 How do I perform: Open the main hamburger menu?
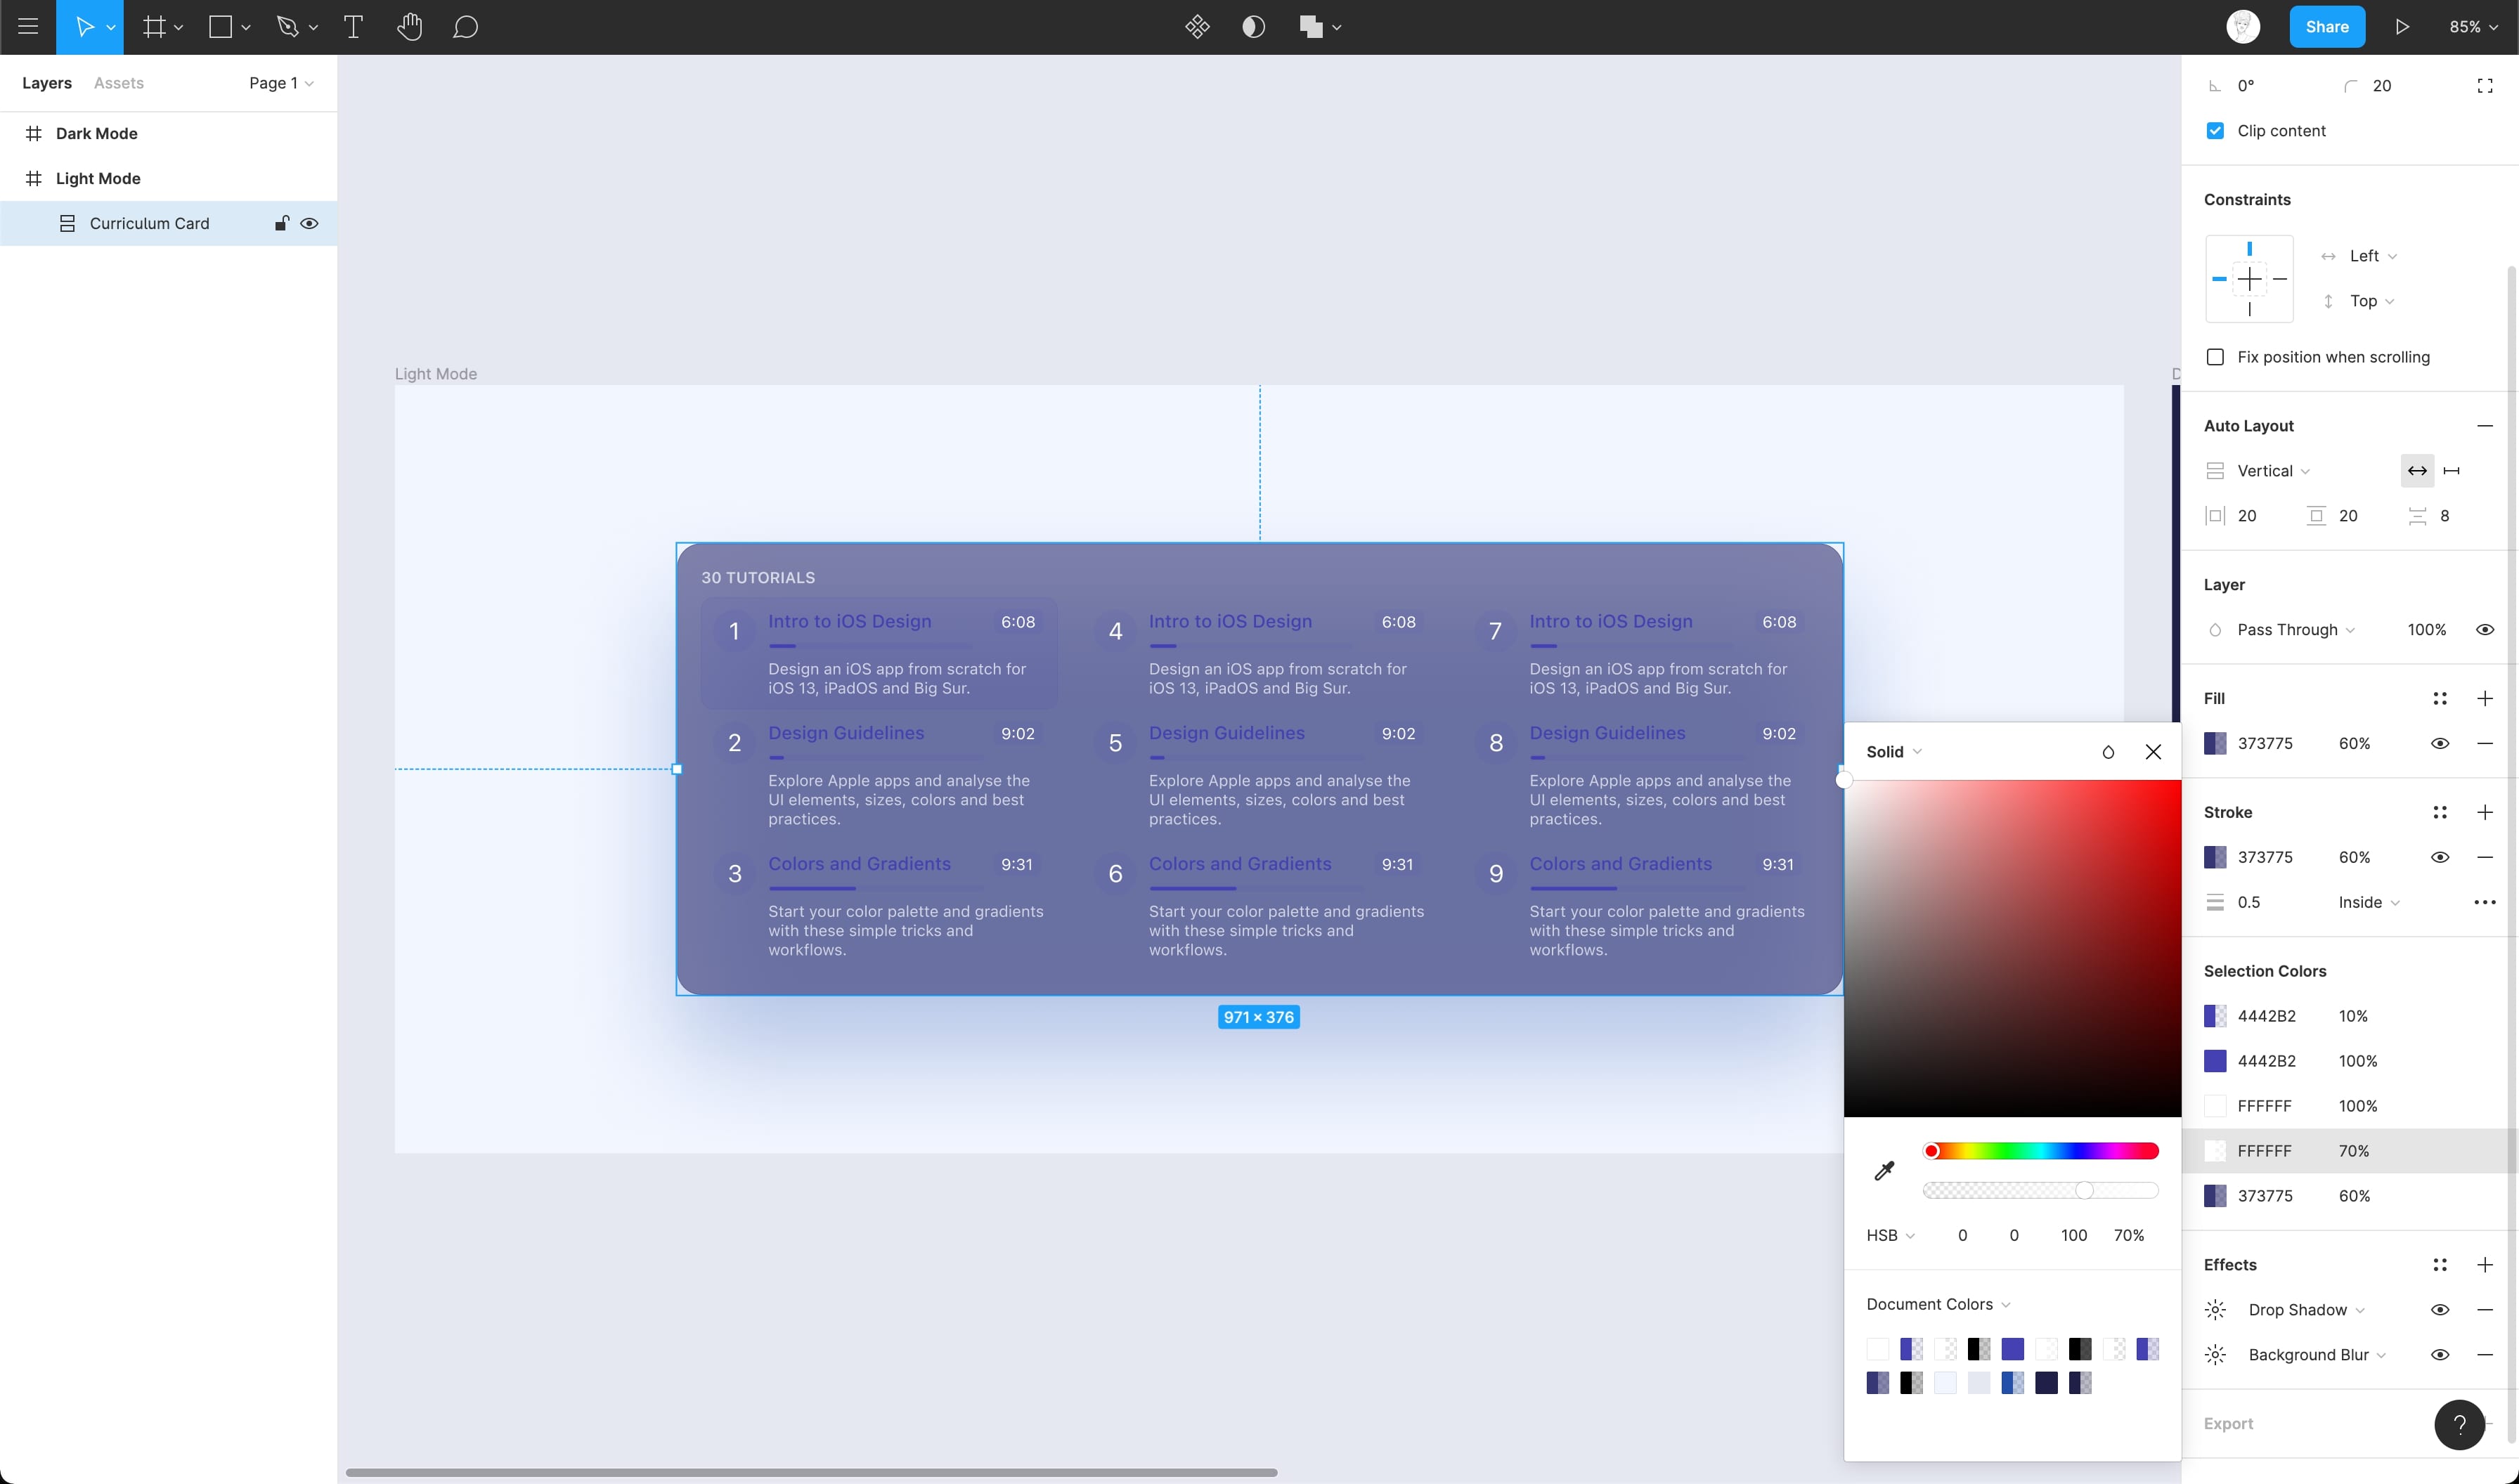point(28,27)
